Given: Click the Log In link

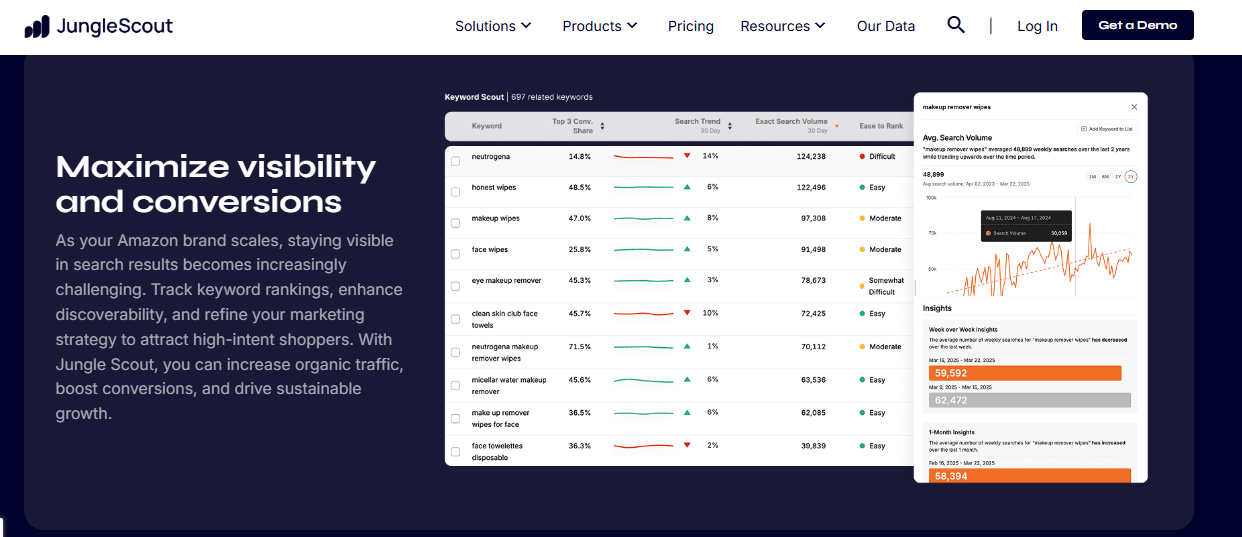Looking at the screenshot, I should coord(1037,26).
